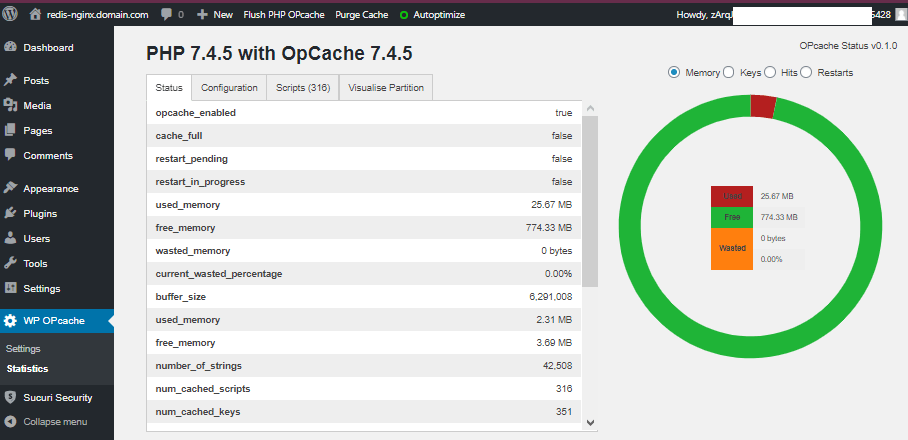Click the home icon for redis-nginx.domain.com
The height and width of the screenshot is (440, 908).
point(35,14)
